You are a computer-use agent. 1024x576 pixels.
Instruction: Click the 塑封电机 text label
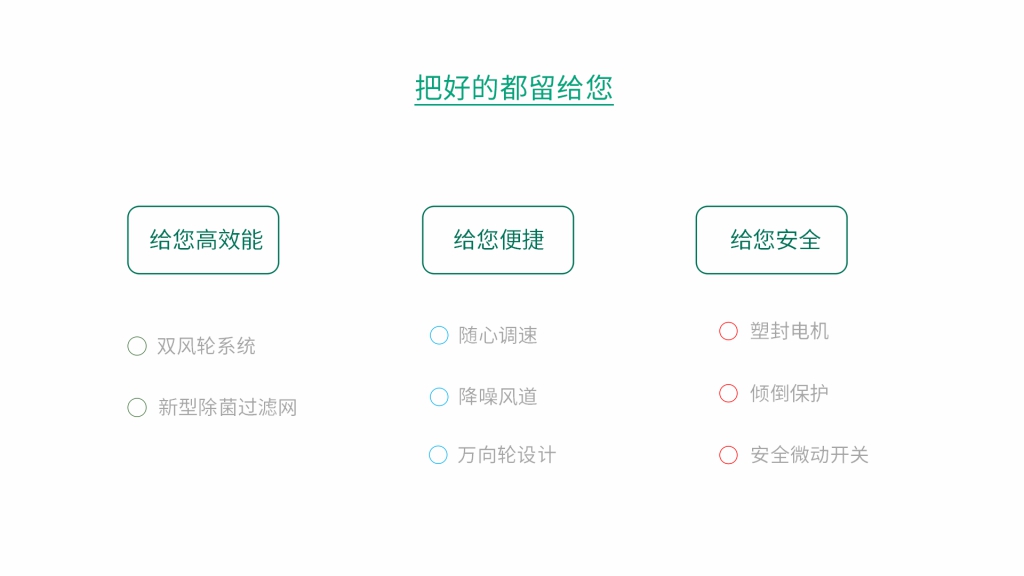tap(789, 331)
